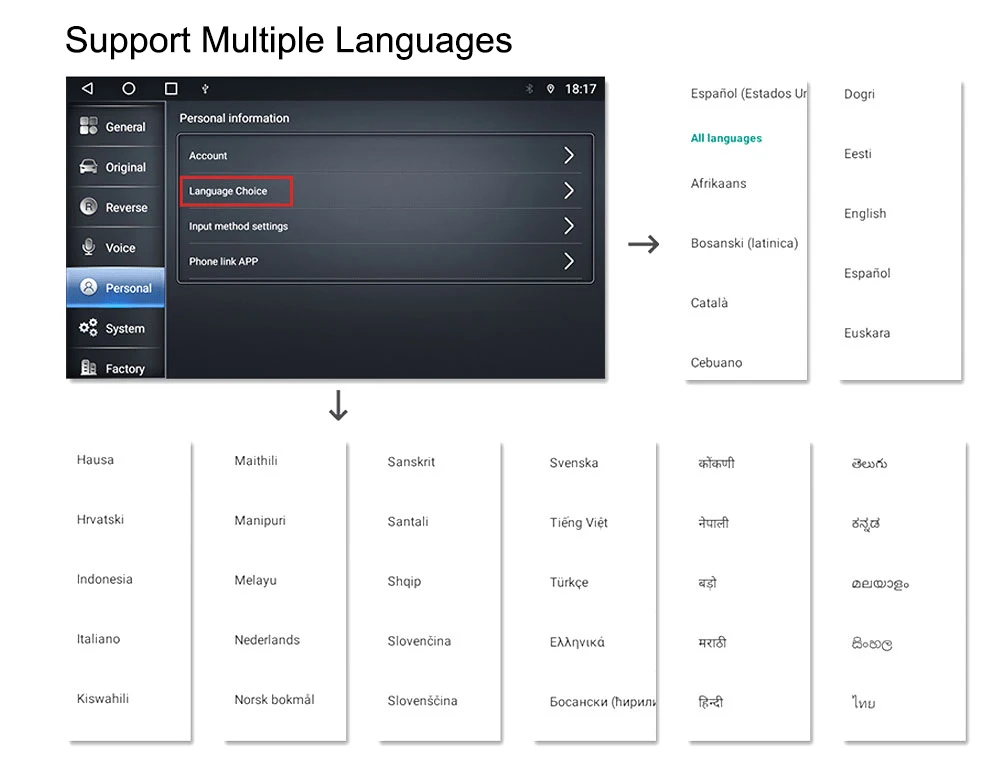
Task: Tap the recent apps square icon
Action: click(x=171, y=89)
